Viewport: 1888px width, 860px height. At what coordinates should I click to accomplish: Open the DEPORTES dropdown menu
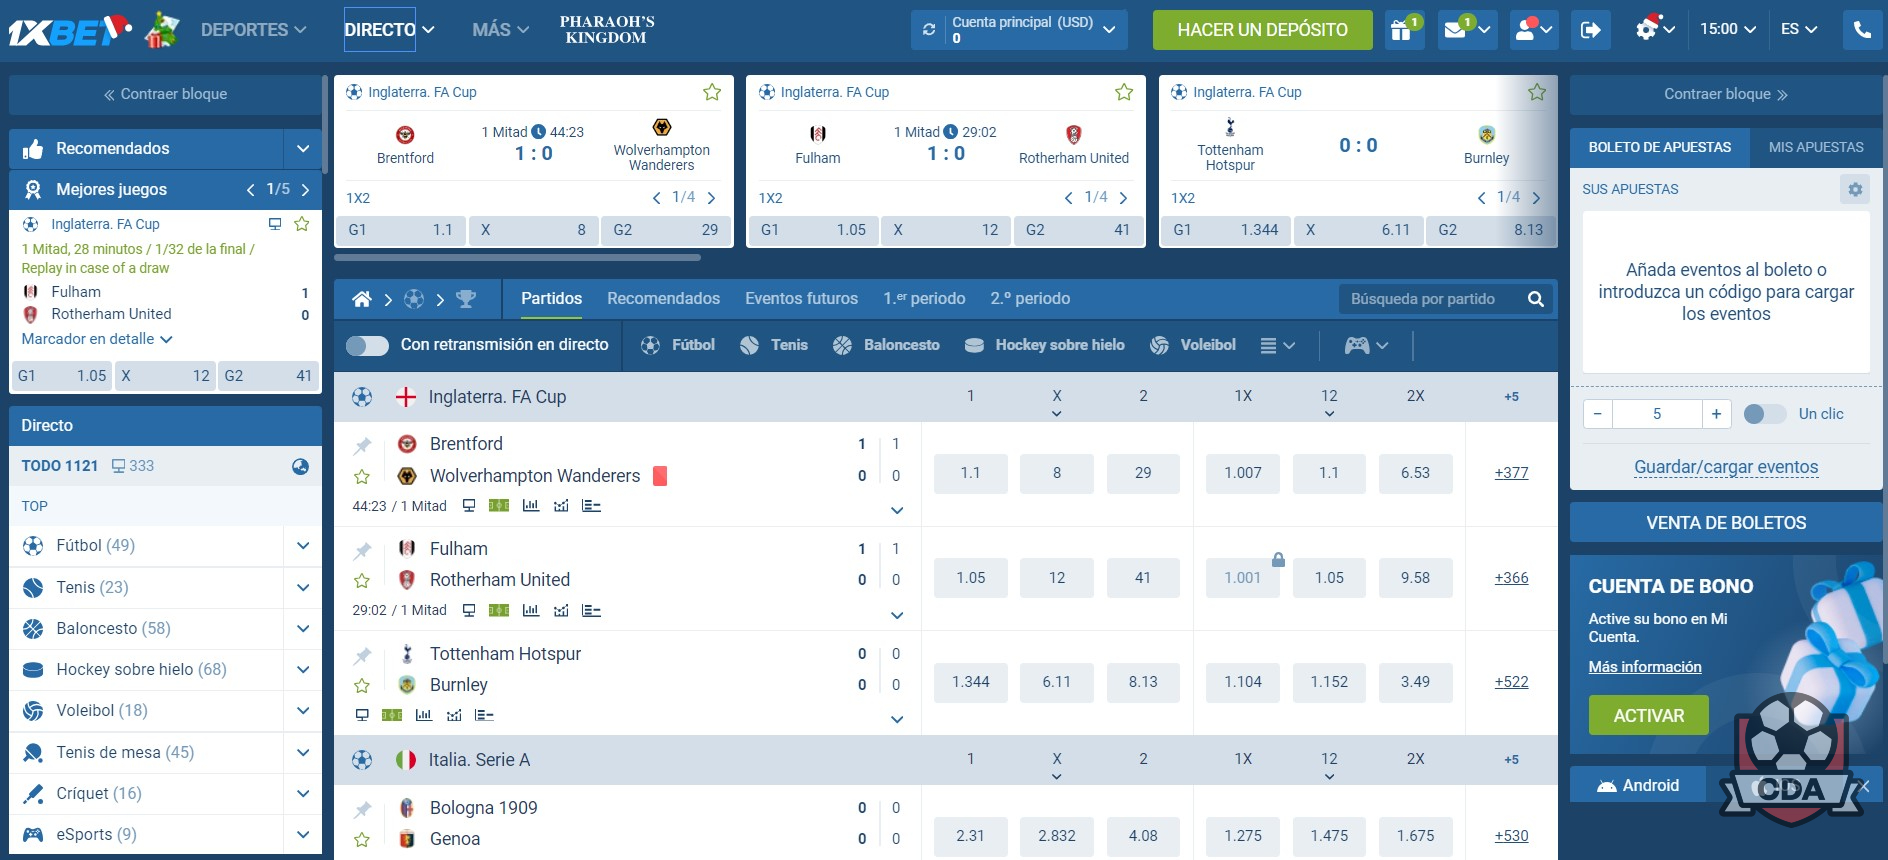click(253, 30)
